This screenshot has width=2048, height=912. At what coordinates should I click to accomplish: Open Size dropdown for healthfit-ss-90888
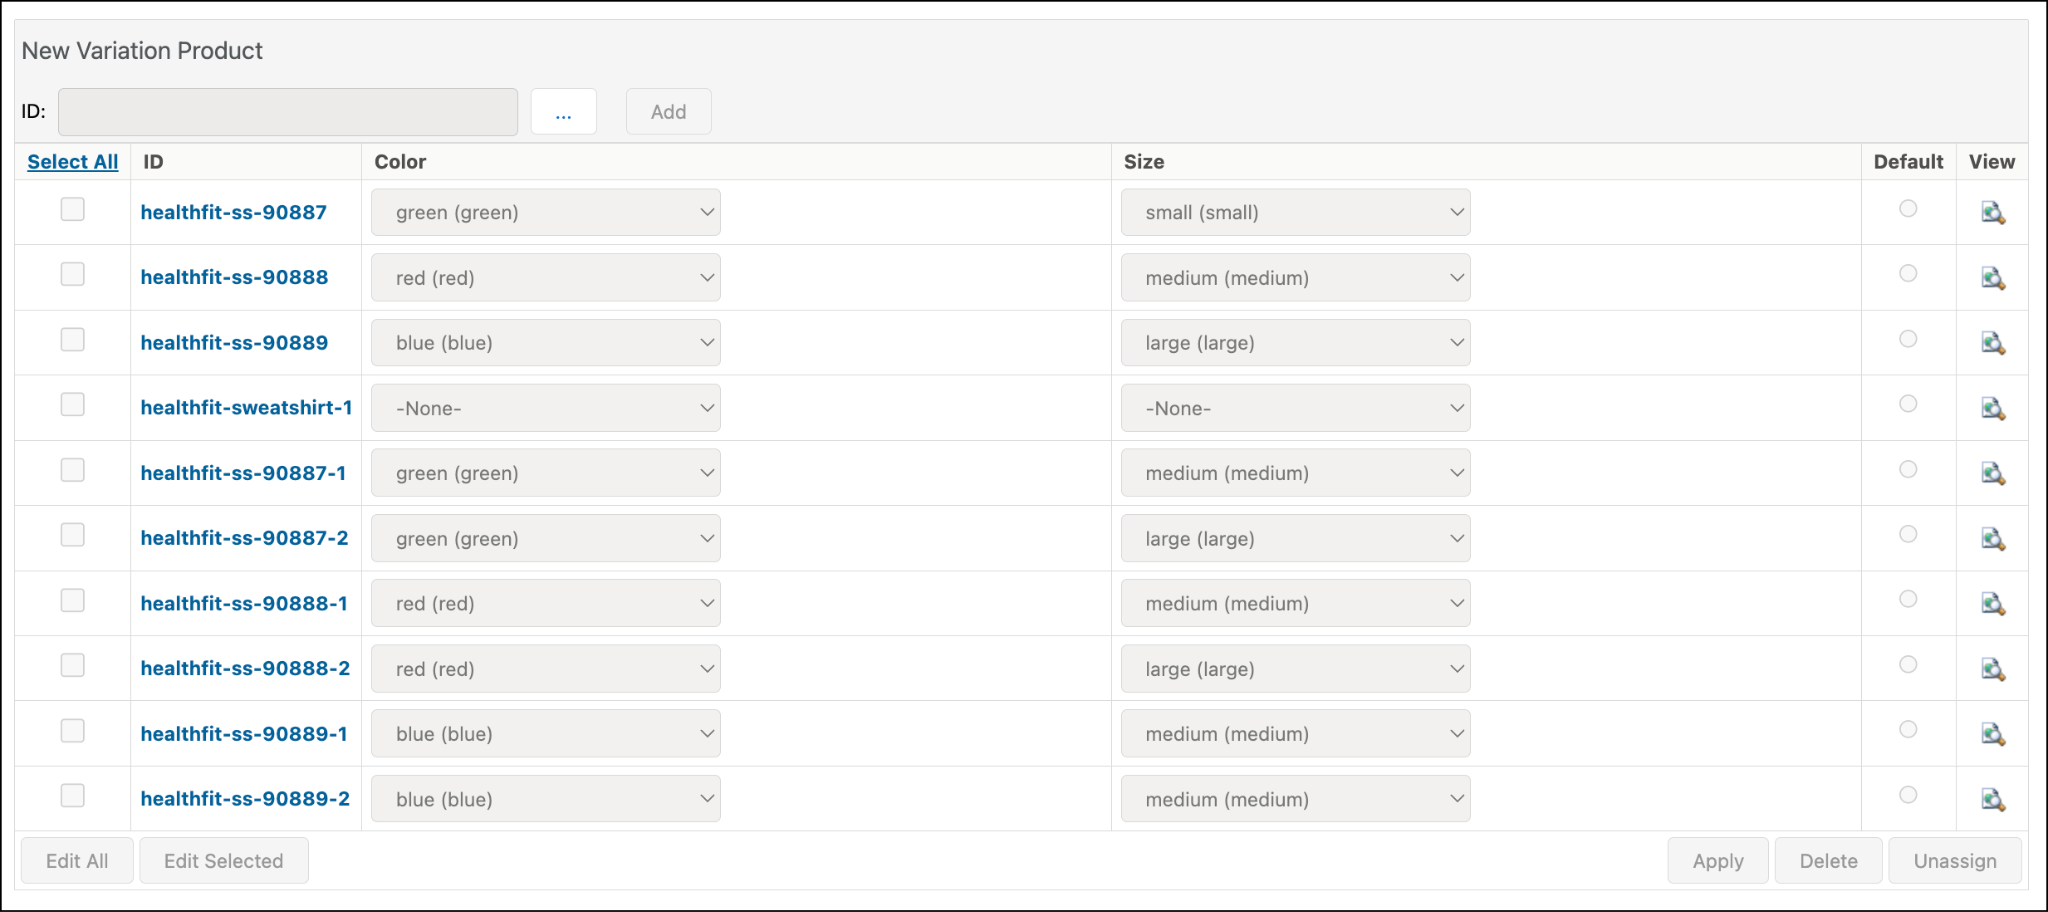(1296, 278)
